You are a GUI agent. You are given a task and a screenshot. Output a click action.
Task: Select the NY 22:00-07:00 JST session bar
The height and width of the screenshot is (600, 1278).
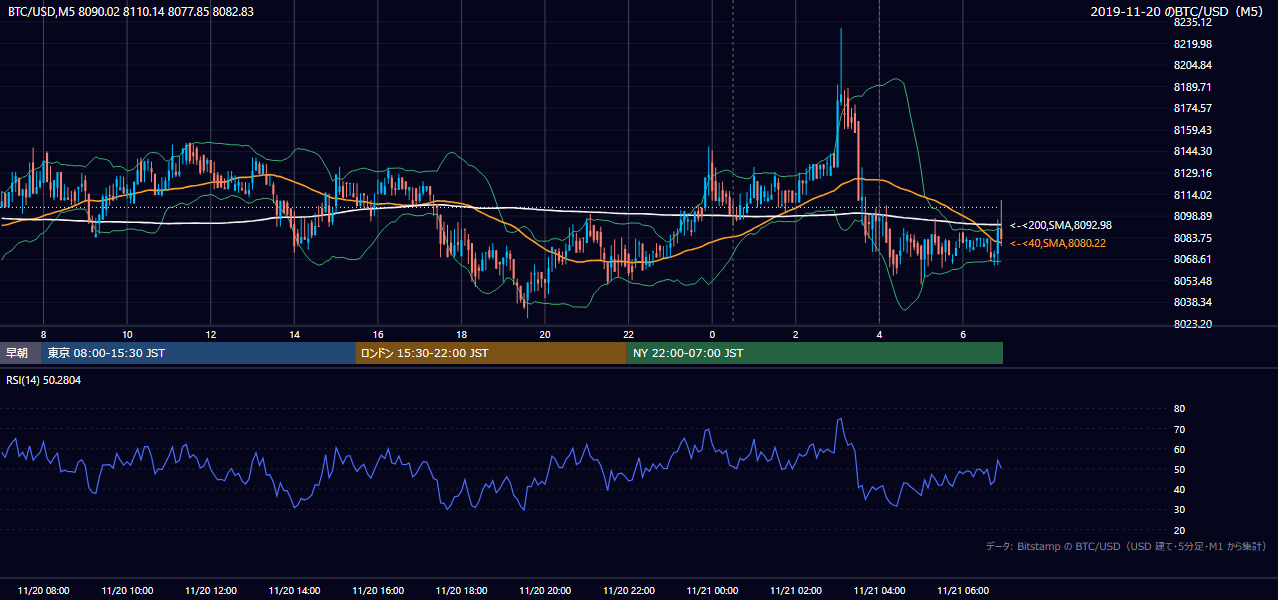pyautogui.click(x=815, y=353)
